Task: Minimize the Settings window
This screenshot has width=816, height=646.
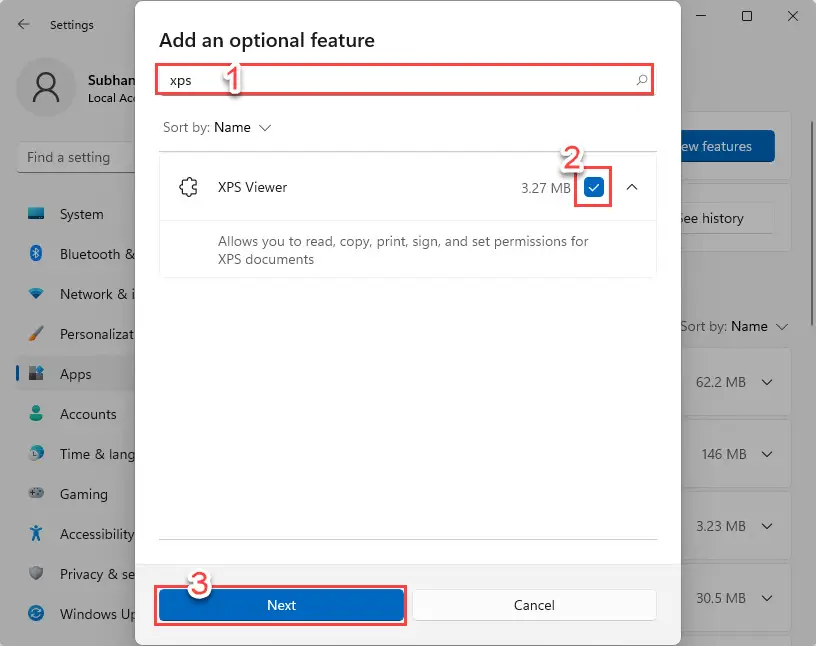Action: (701, 16)
